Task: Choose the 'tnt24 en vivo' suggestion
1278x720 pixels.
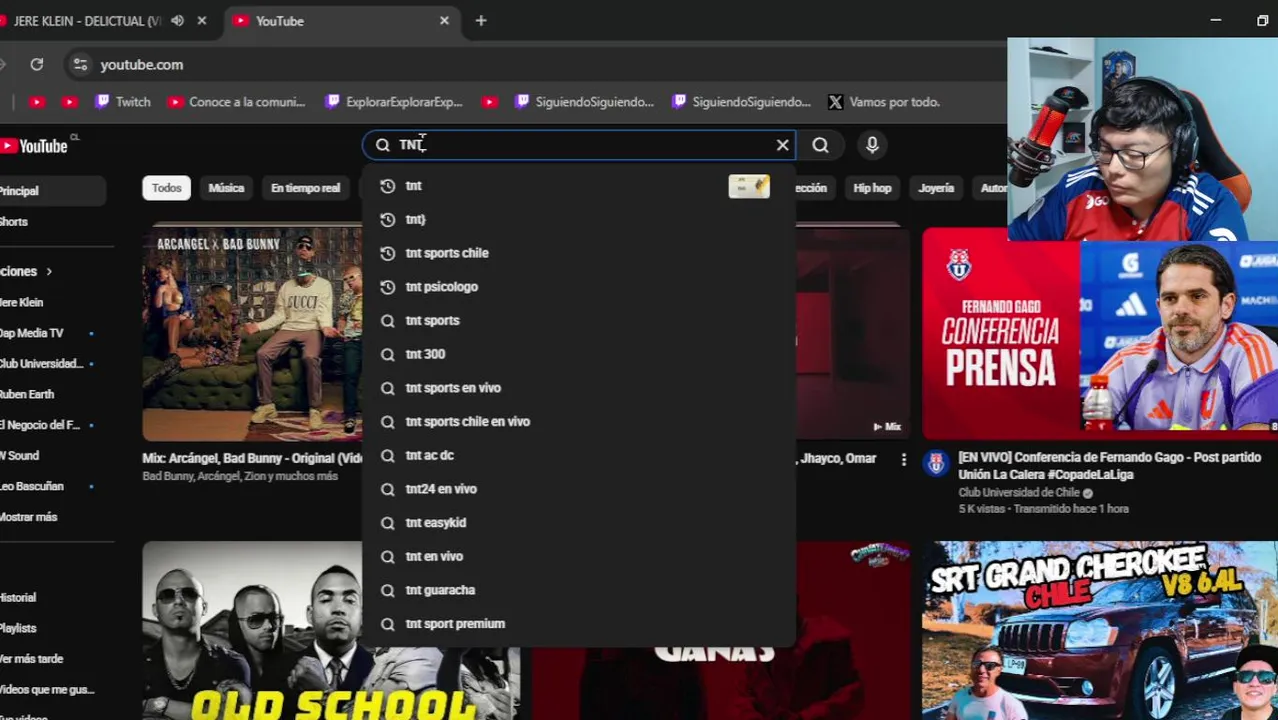Action: point(579,489)
